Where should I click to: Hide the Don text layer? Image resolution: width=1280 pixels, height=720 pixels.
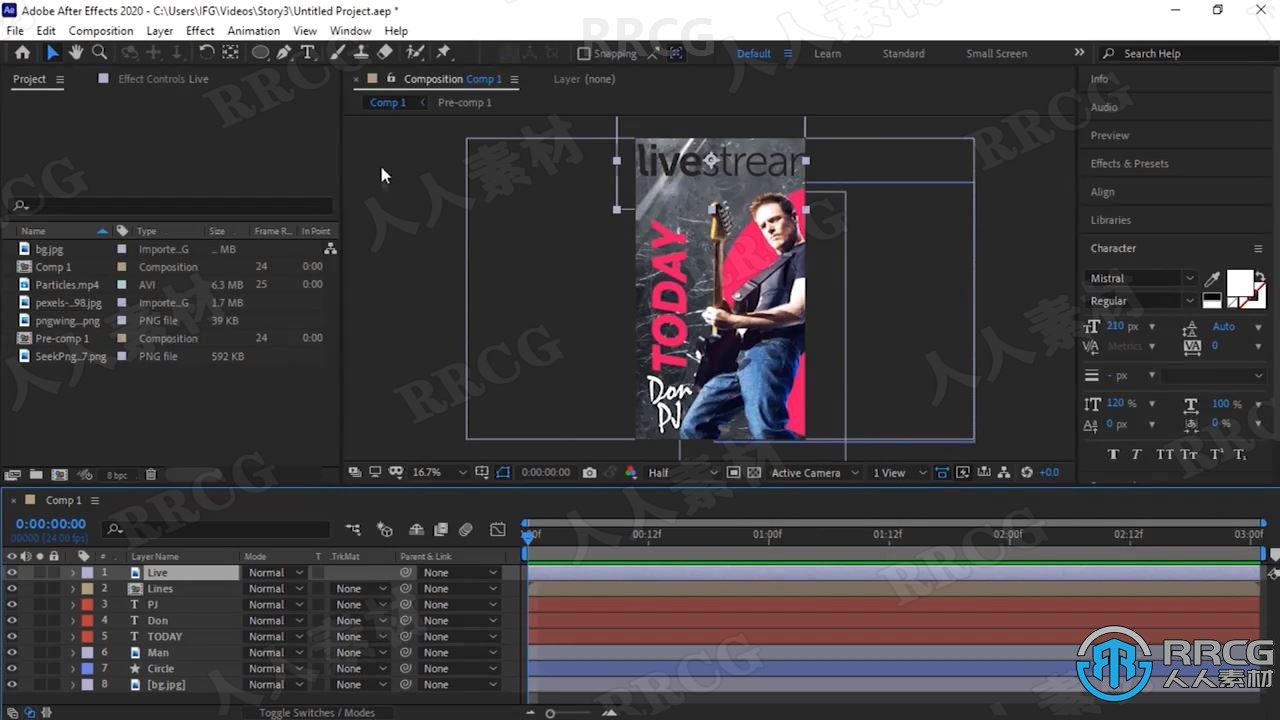click(x=12, y=621)
